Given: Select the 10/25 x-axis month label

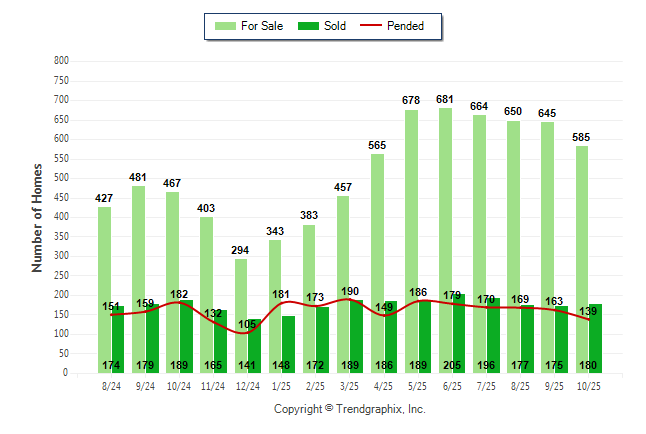Looking at the screenshot, I should coord(587,384).
